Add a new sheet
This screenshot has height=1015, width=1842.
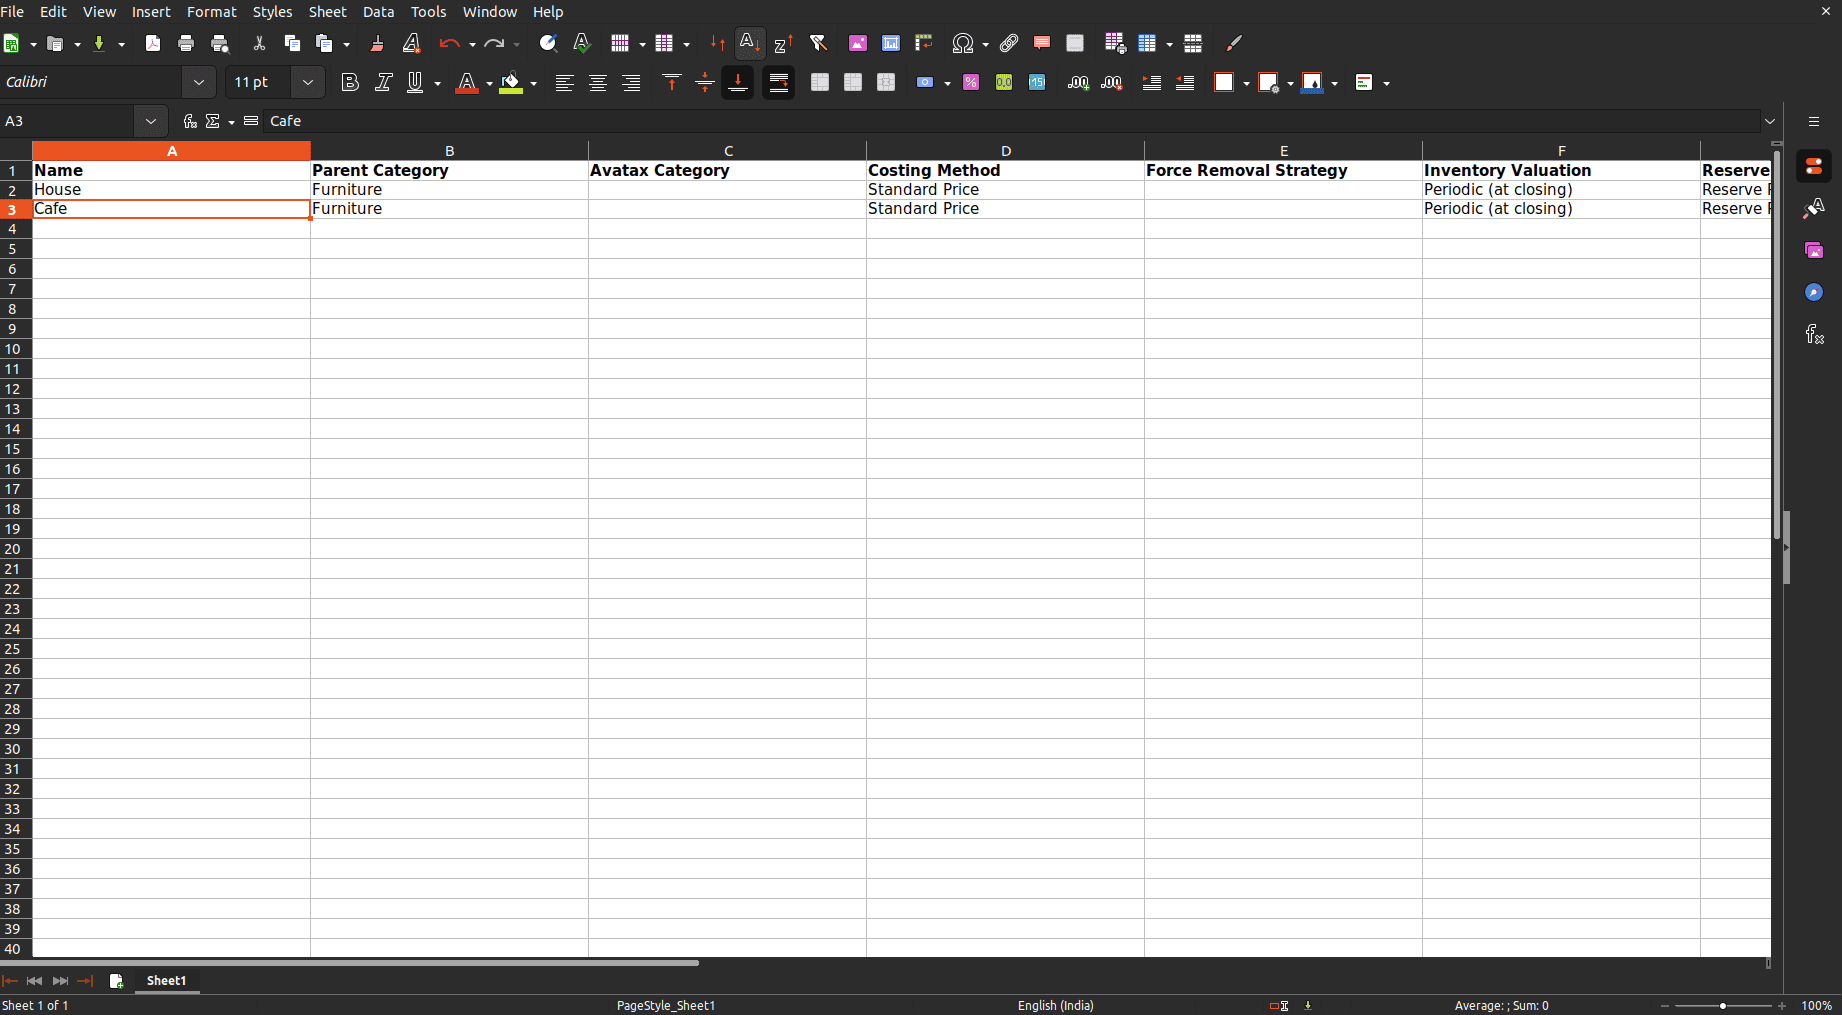click(116, 981)
